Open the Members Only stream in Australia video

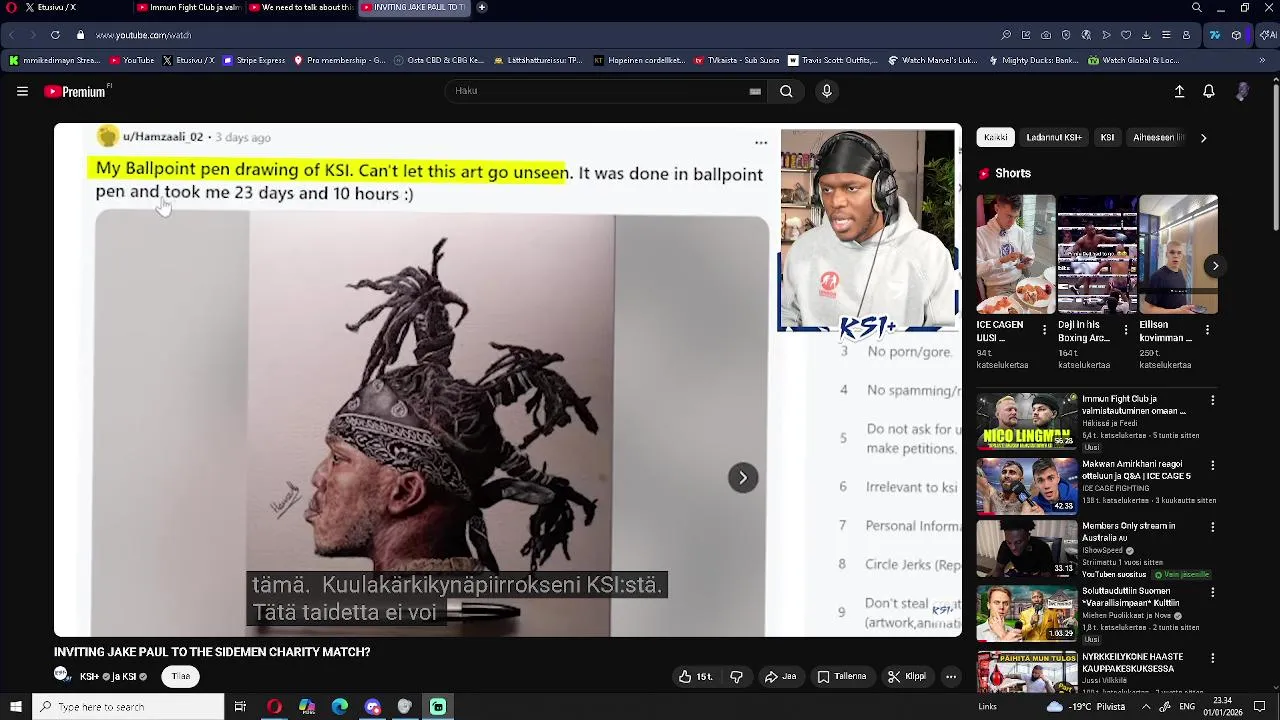pos(1027,548)
